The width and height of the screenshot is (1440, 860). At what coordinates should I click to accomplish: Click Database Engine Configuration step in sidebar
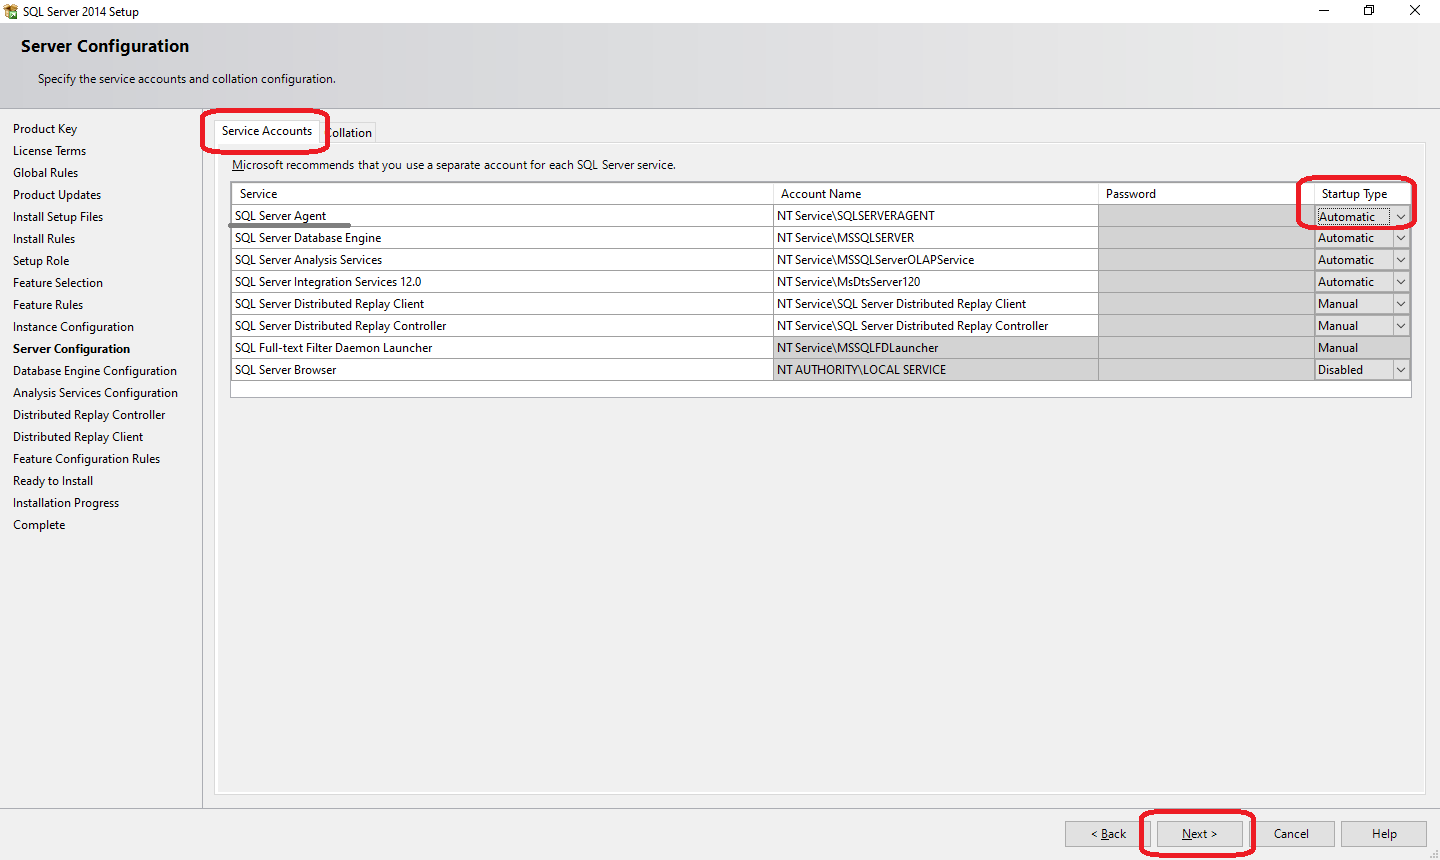[x=95, y=371]
